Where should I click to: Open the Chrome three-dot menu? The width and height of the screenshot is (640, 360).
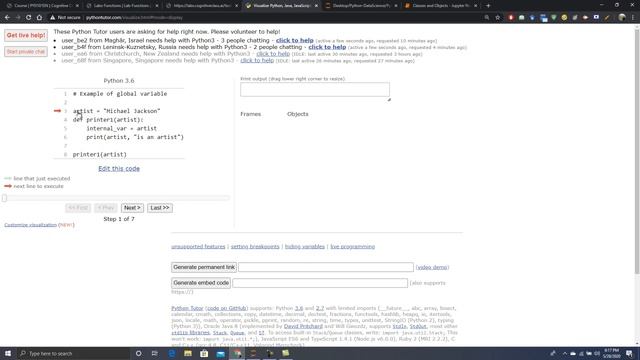(633, 18)
